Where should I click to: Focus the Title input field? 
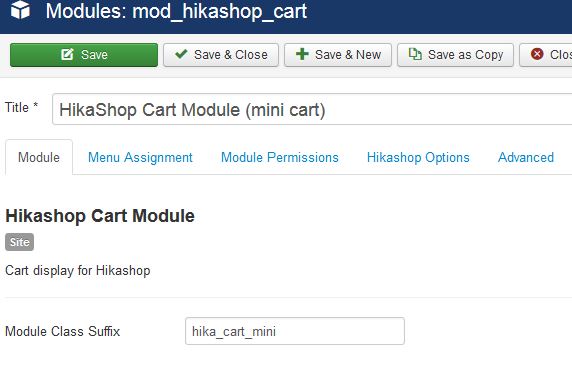tap(312, 109)
